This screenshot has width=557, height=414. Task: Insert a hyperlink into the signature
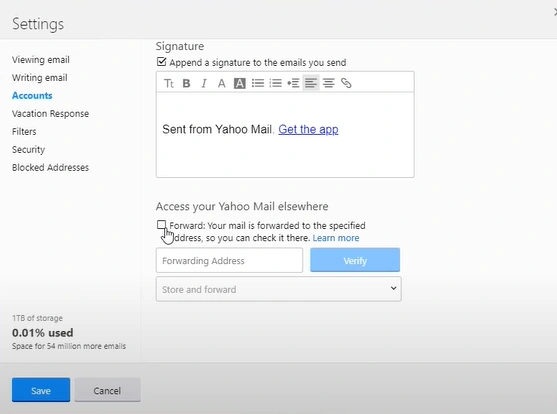coord(346,83)
